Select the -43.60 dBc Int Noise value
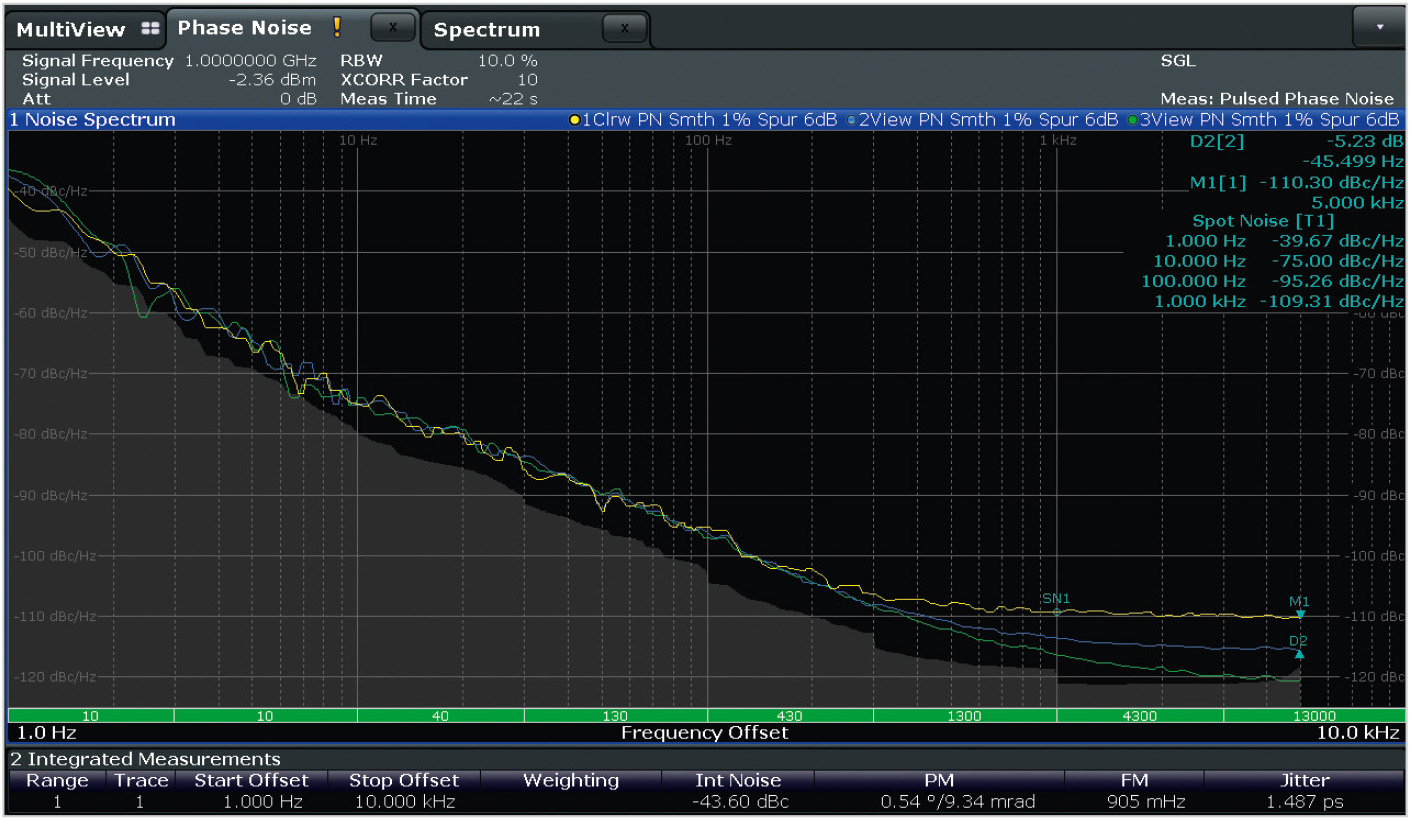Screen dimensions: 1410x820 (738, 802)
